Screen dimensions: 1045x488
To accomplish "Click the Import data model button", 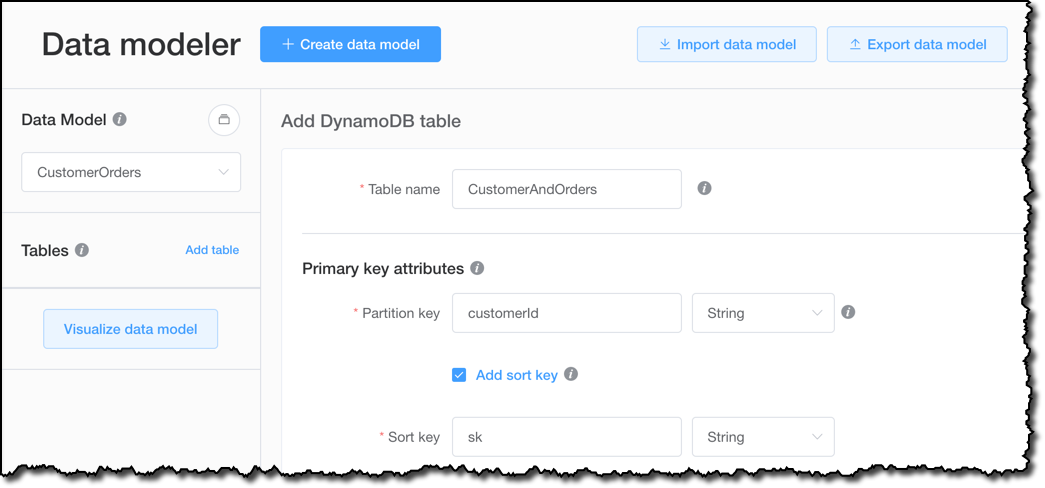I will click(726, 45).
